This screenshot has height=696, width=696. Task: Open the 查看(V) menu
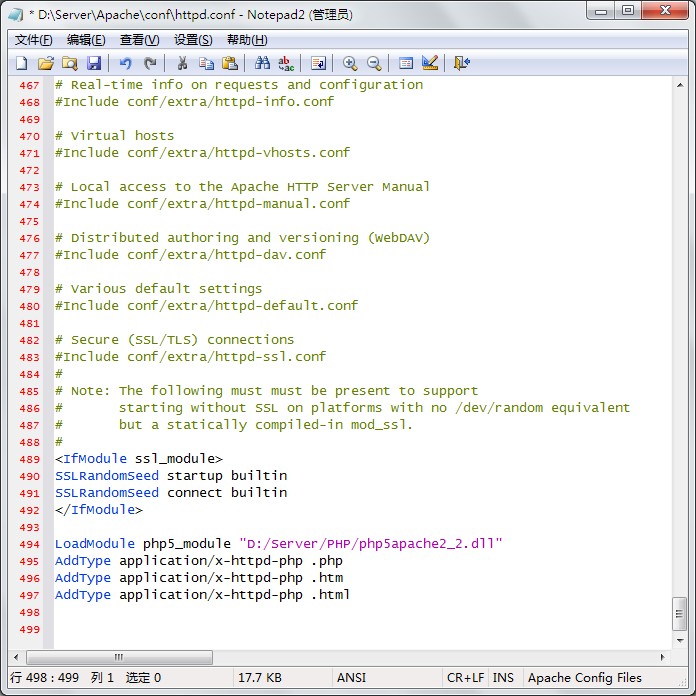[139, 40]
